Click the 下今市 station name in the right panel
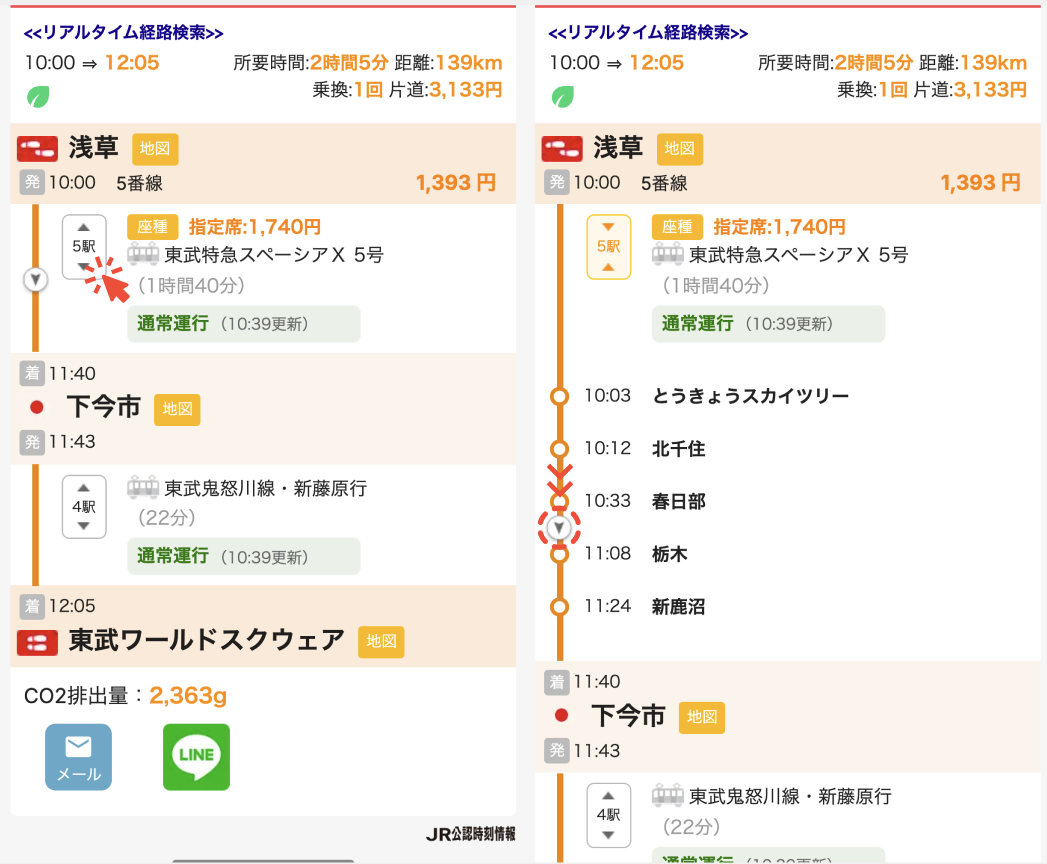 [628, 716]
